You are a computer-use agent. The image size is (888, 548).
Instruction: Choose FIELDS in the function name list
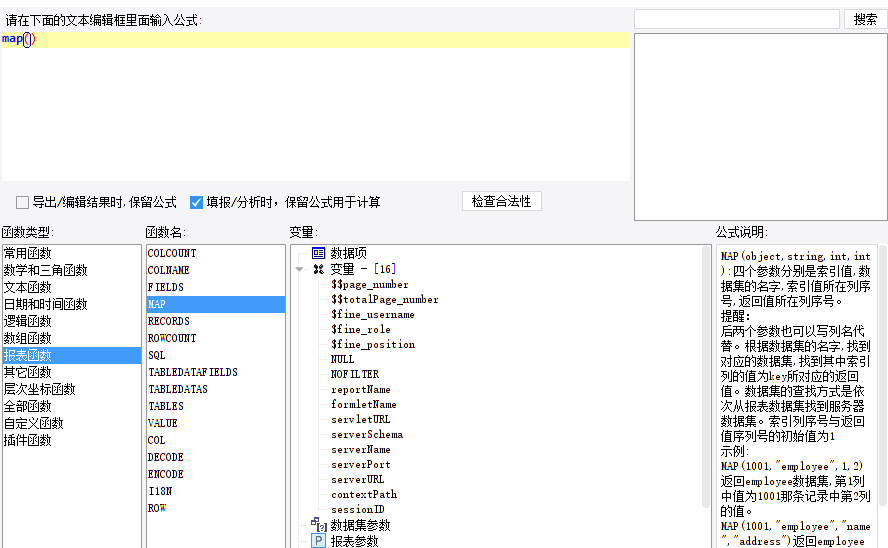pyautogui.click(x=215, y=287)
